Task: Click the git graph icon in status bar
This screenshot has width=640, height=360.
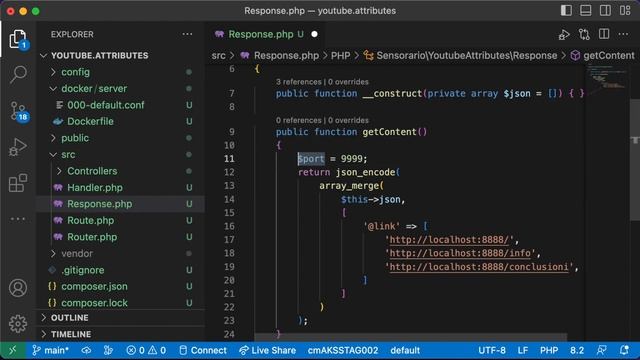Action: point(108,350)
